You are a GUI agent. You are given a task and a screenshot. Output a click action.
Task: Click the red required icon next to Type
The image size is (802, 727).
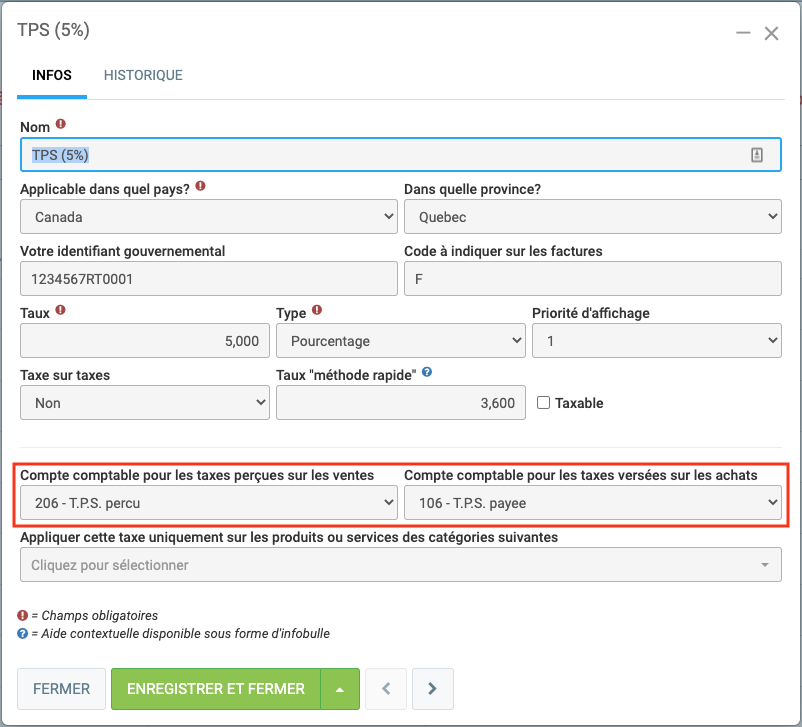point(317,311)
